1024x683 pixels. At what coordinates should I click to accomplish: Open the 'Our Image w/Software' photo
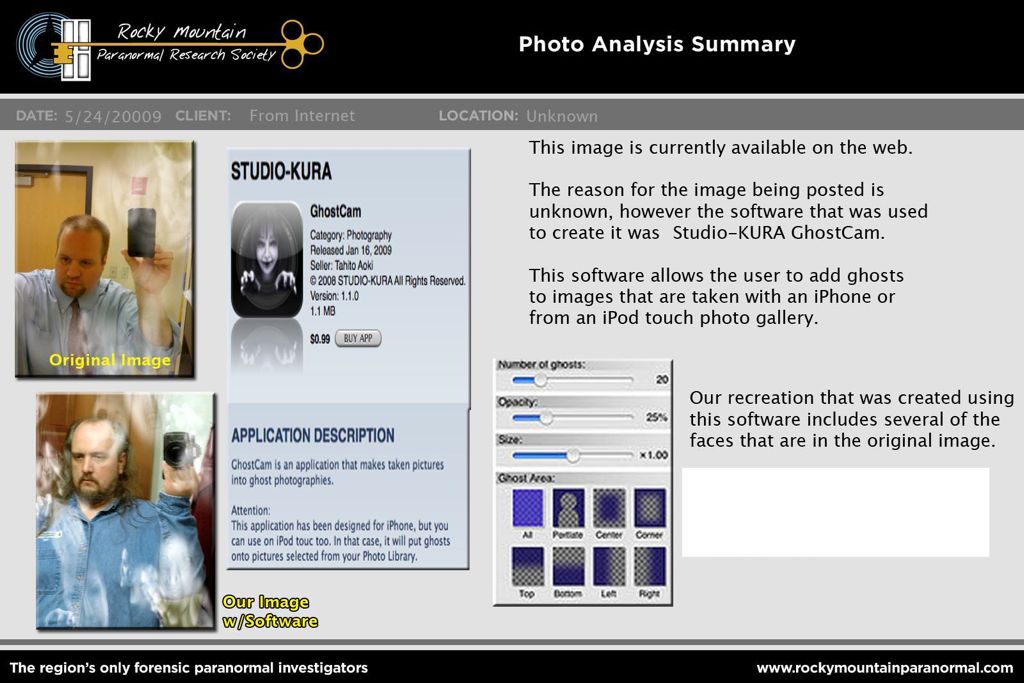point(125,510)
